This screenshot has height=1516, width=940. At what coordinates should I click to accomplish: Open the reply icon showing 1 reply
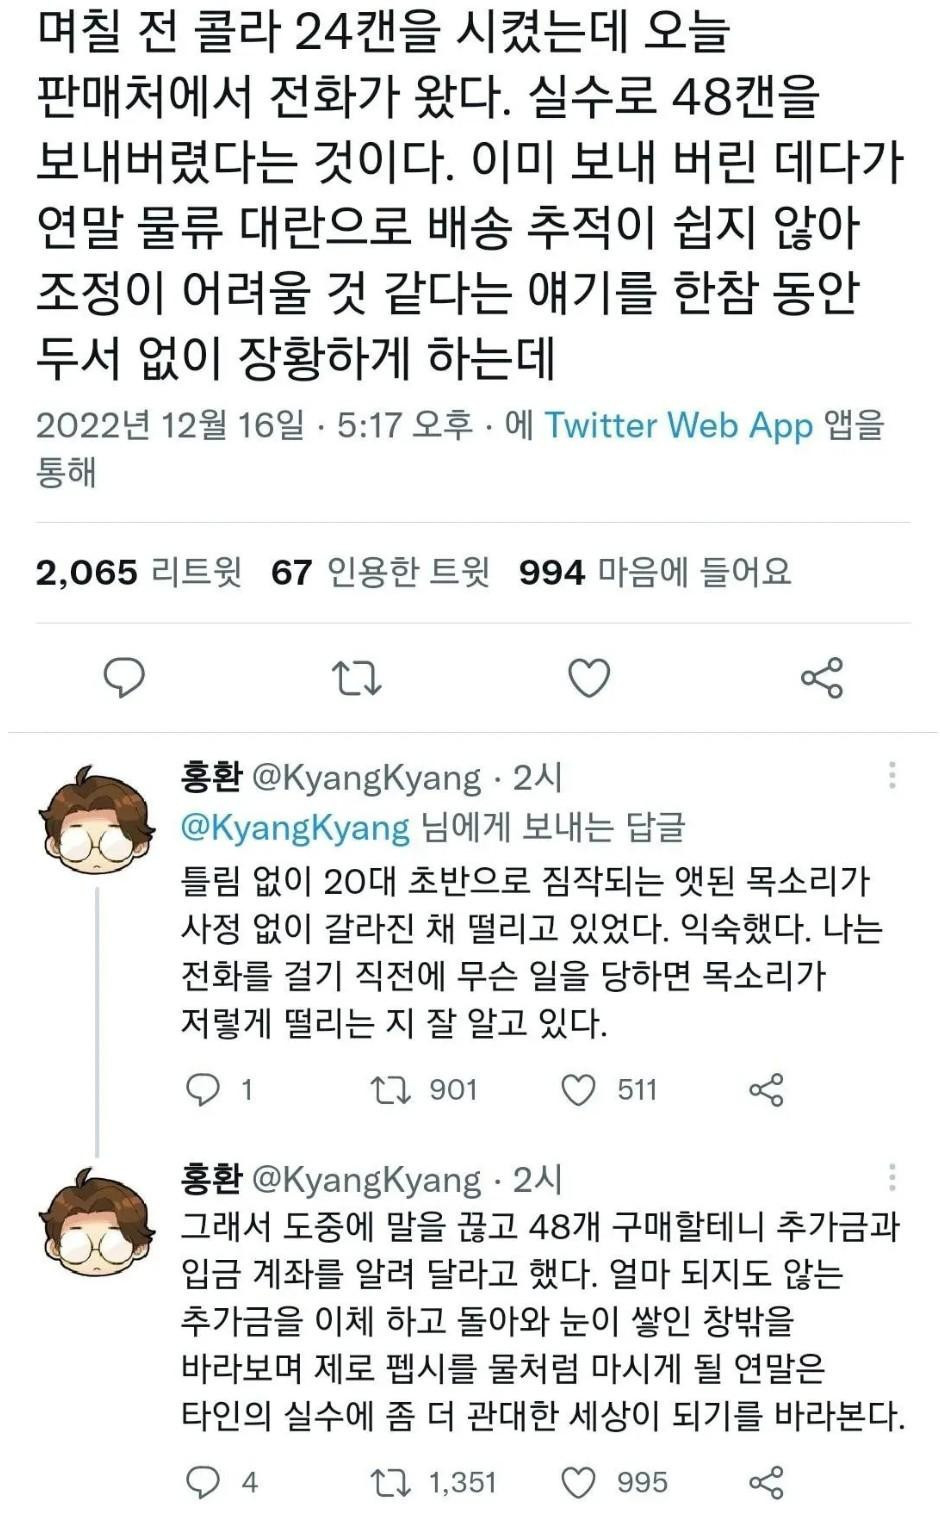click(x=203, y=1089)
